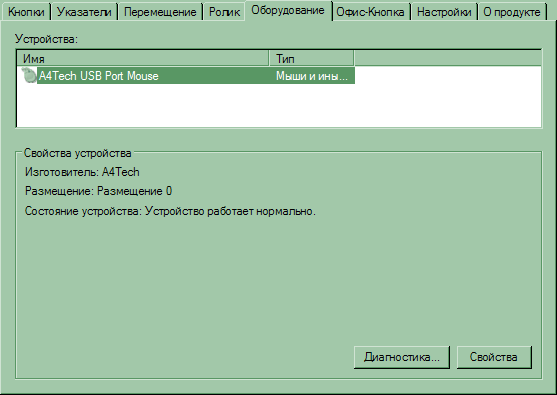Click the empty white area of the devices list
The width and height of the screenshot is (557, 395).
pyautogui.click(x=279, y=105)
